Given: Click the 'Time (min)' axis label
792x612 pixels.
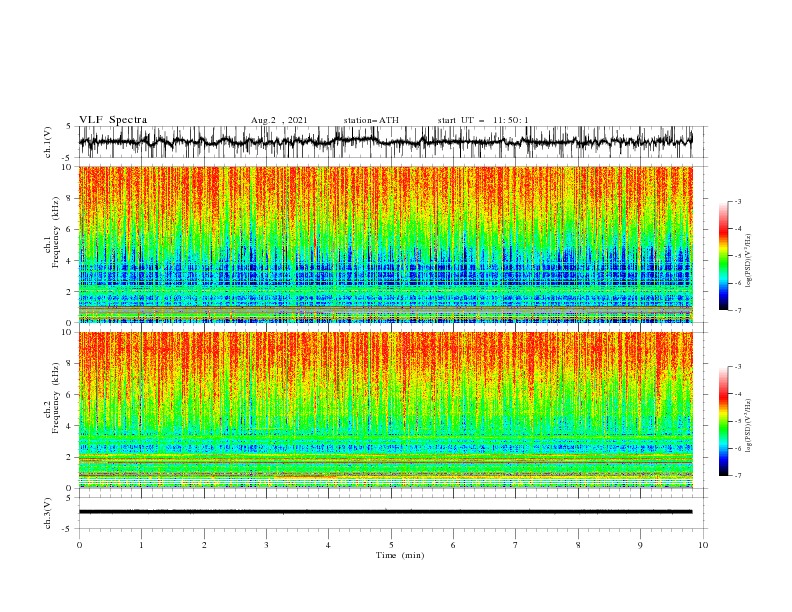Looking at the screenshot, I should (400, 555).
